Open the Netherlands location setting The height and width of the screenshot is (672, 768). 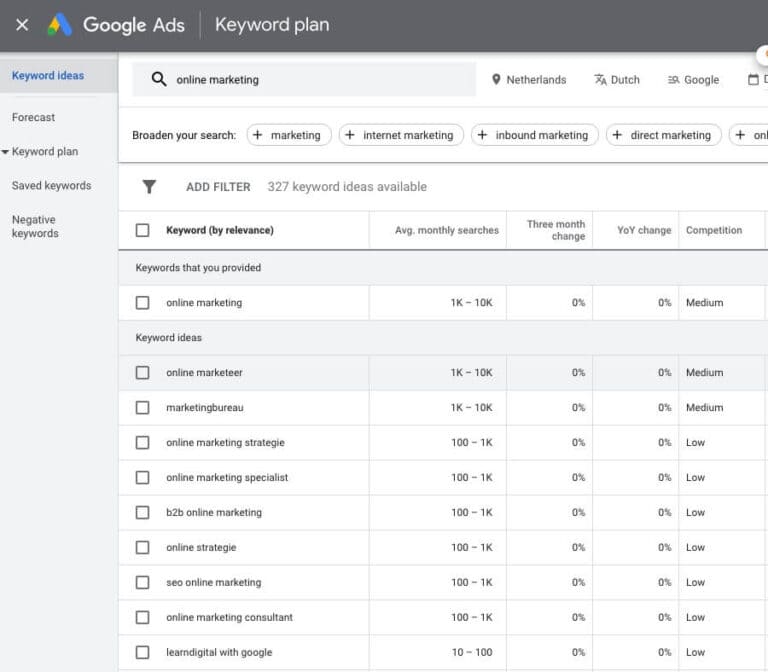(529, 80)
